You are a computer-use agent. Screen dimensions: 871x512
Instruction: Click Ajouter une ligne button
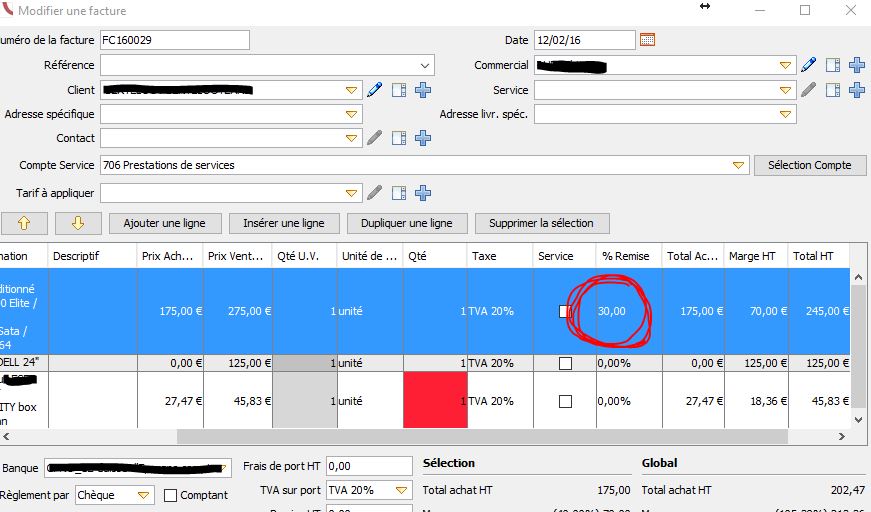pyautogui.click(x=164, y=223)
